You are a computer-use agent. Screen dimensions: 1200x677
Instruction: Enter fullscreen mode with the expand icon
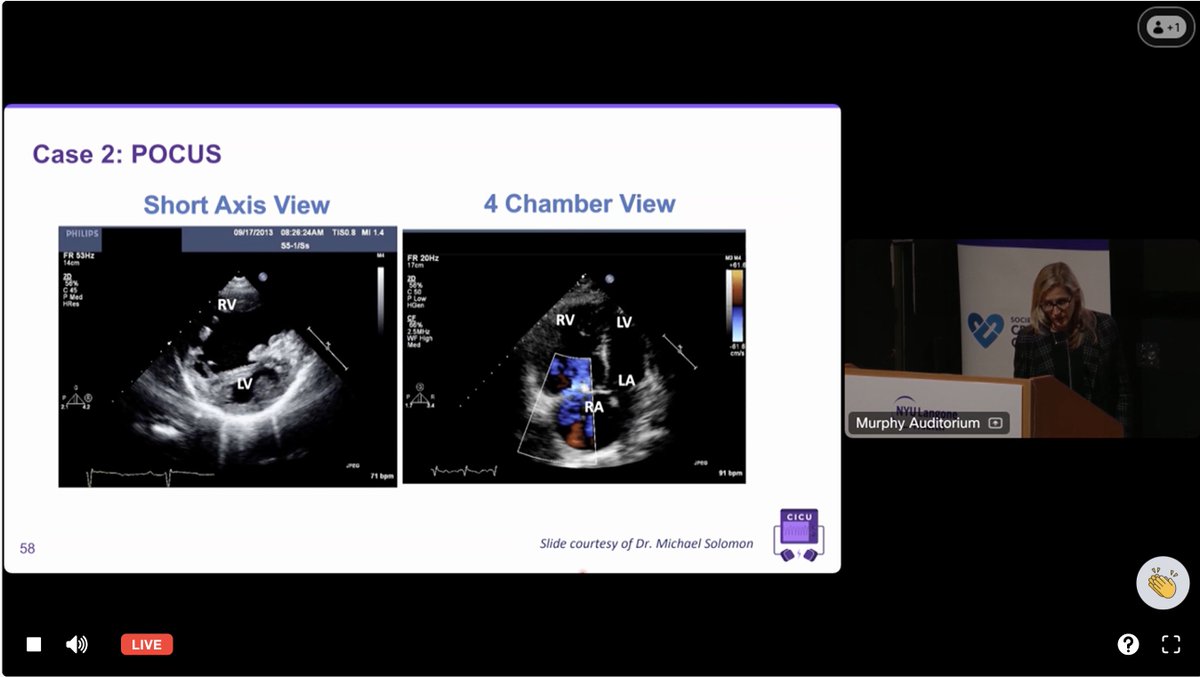click(1171, 644)
